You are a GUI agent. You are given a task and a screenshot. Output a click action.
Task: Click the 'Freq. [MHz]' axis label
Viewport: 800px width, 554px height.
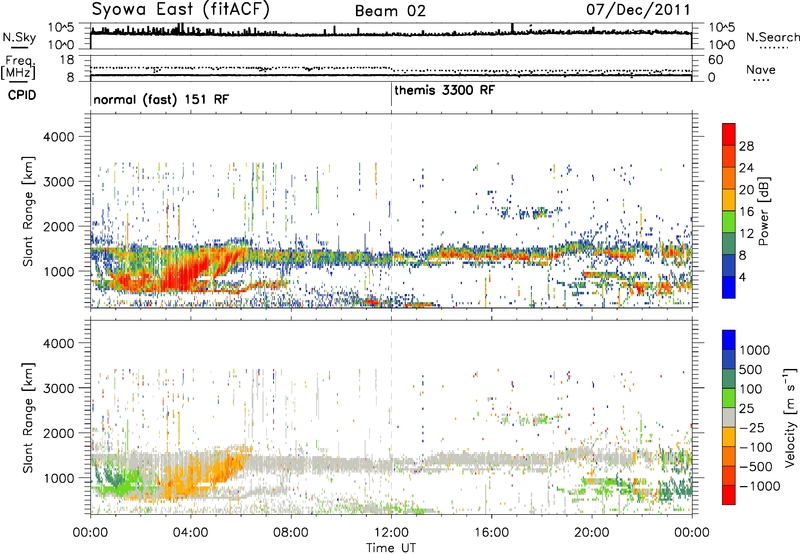point(18,68)
